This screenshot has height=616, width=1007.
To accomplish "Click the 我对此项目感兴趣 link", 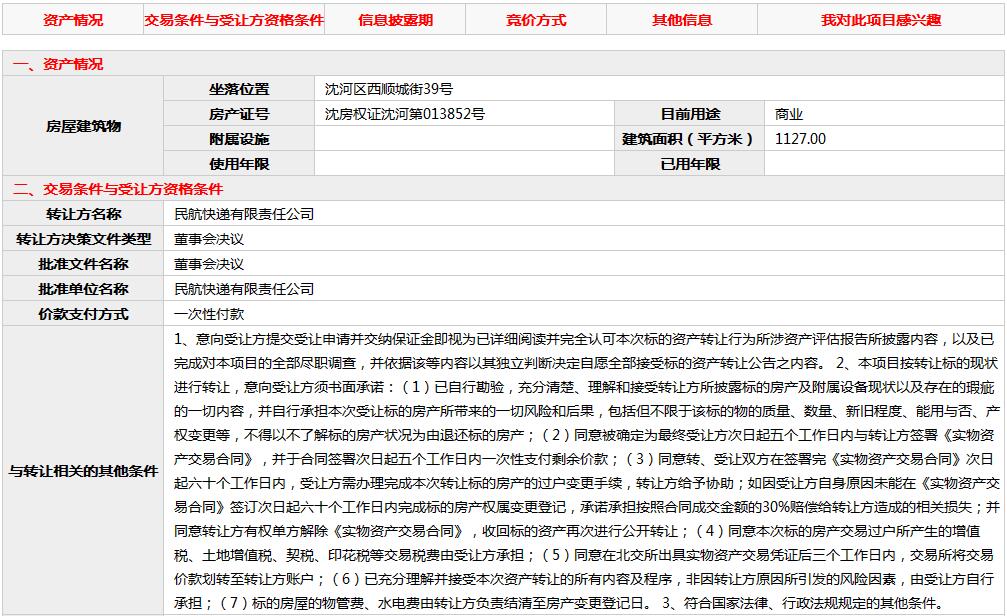I will click(x=881, y=20).
